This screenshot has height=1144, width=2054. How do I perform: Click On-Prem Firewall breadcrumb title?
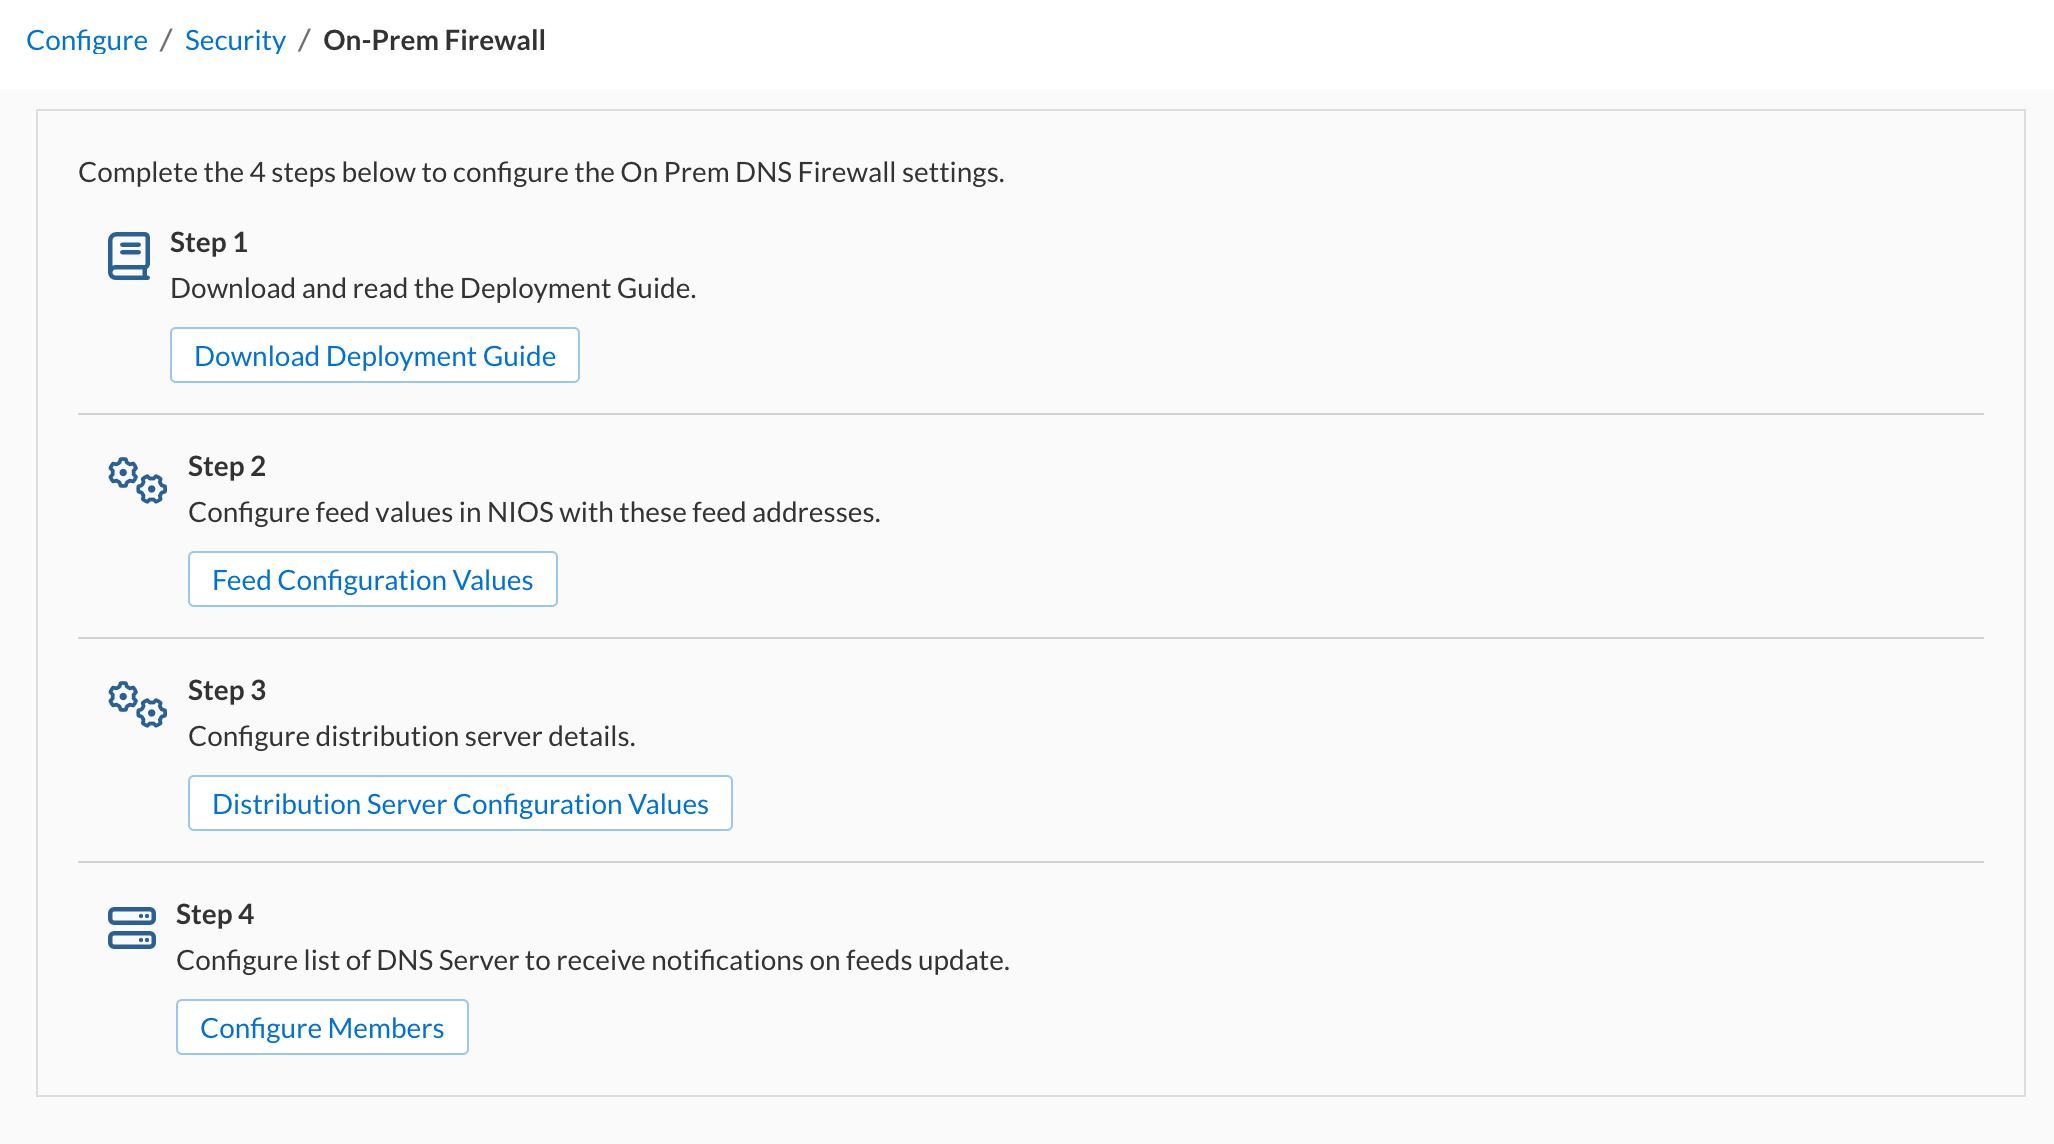434,40
